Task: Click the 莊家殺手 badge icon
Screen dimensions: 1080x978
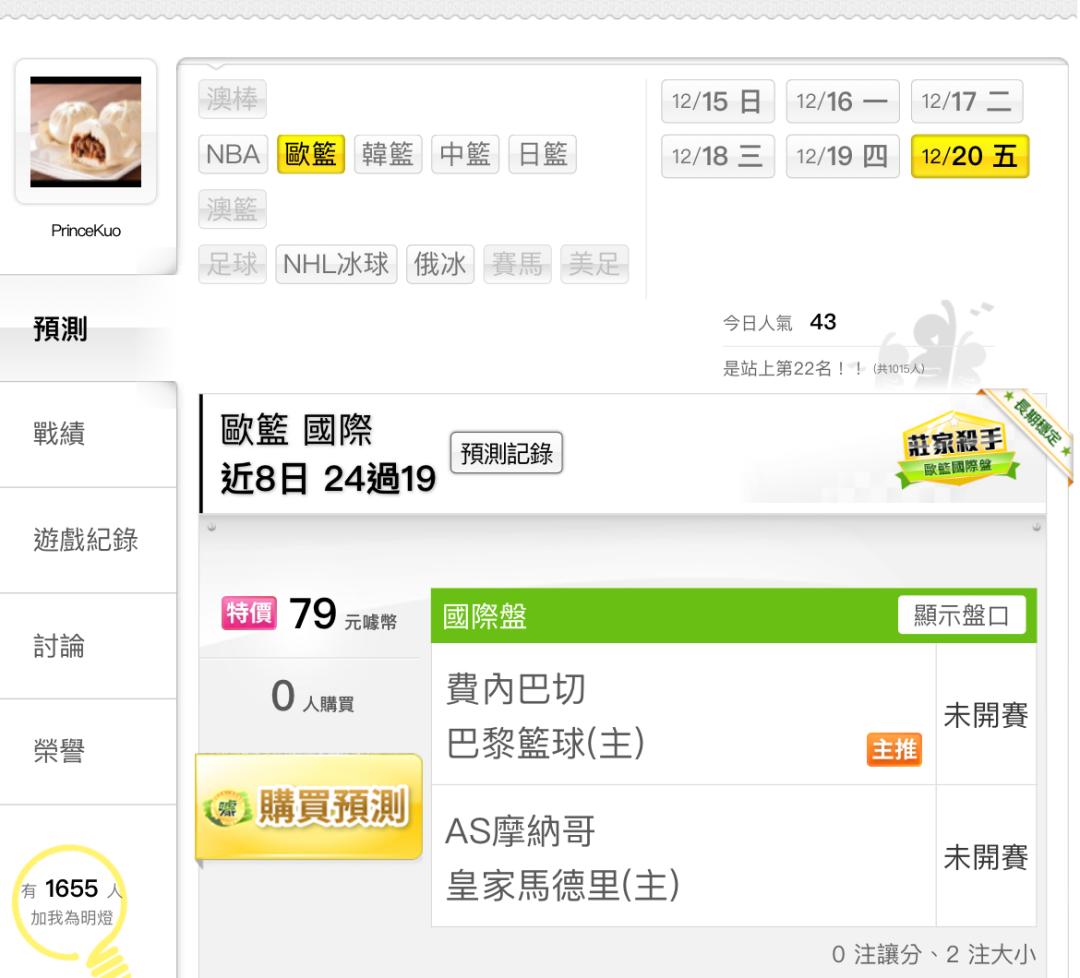Action: 956,449
